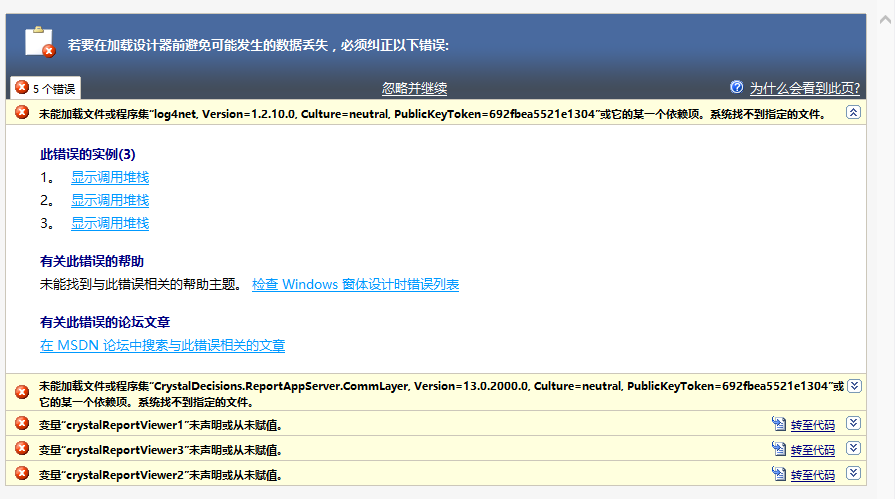The height and width of the screenshot is (499, 895).
Task: Select the 5 个错误 tab
Action: (46, 88)
